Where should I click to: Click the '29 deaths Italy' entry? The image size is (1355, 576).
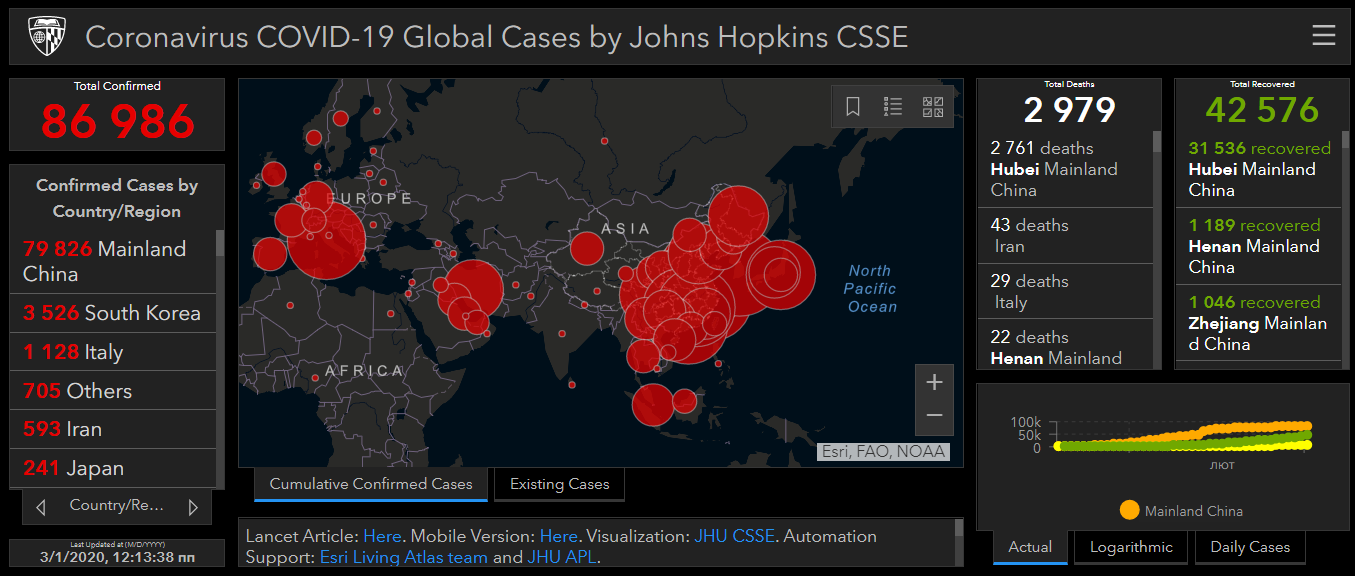pyautogui.click(x=1065, y=292)
